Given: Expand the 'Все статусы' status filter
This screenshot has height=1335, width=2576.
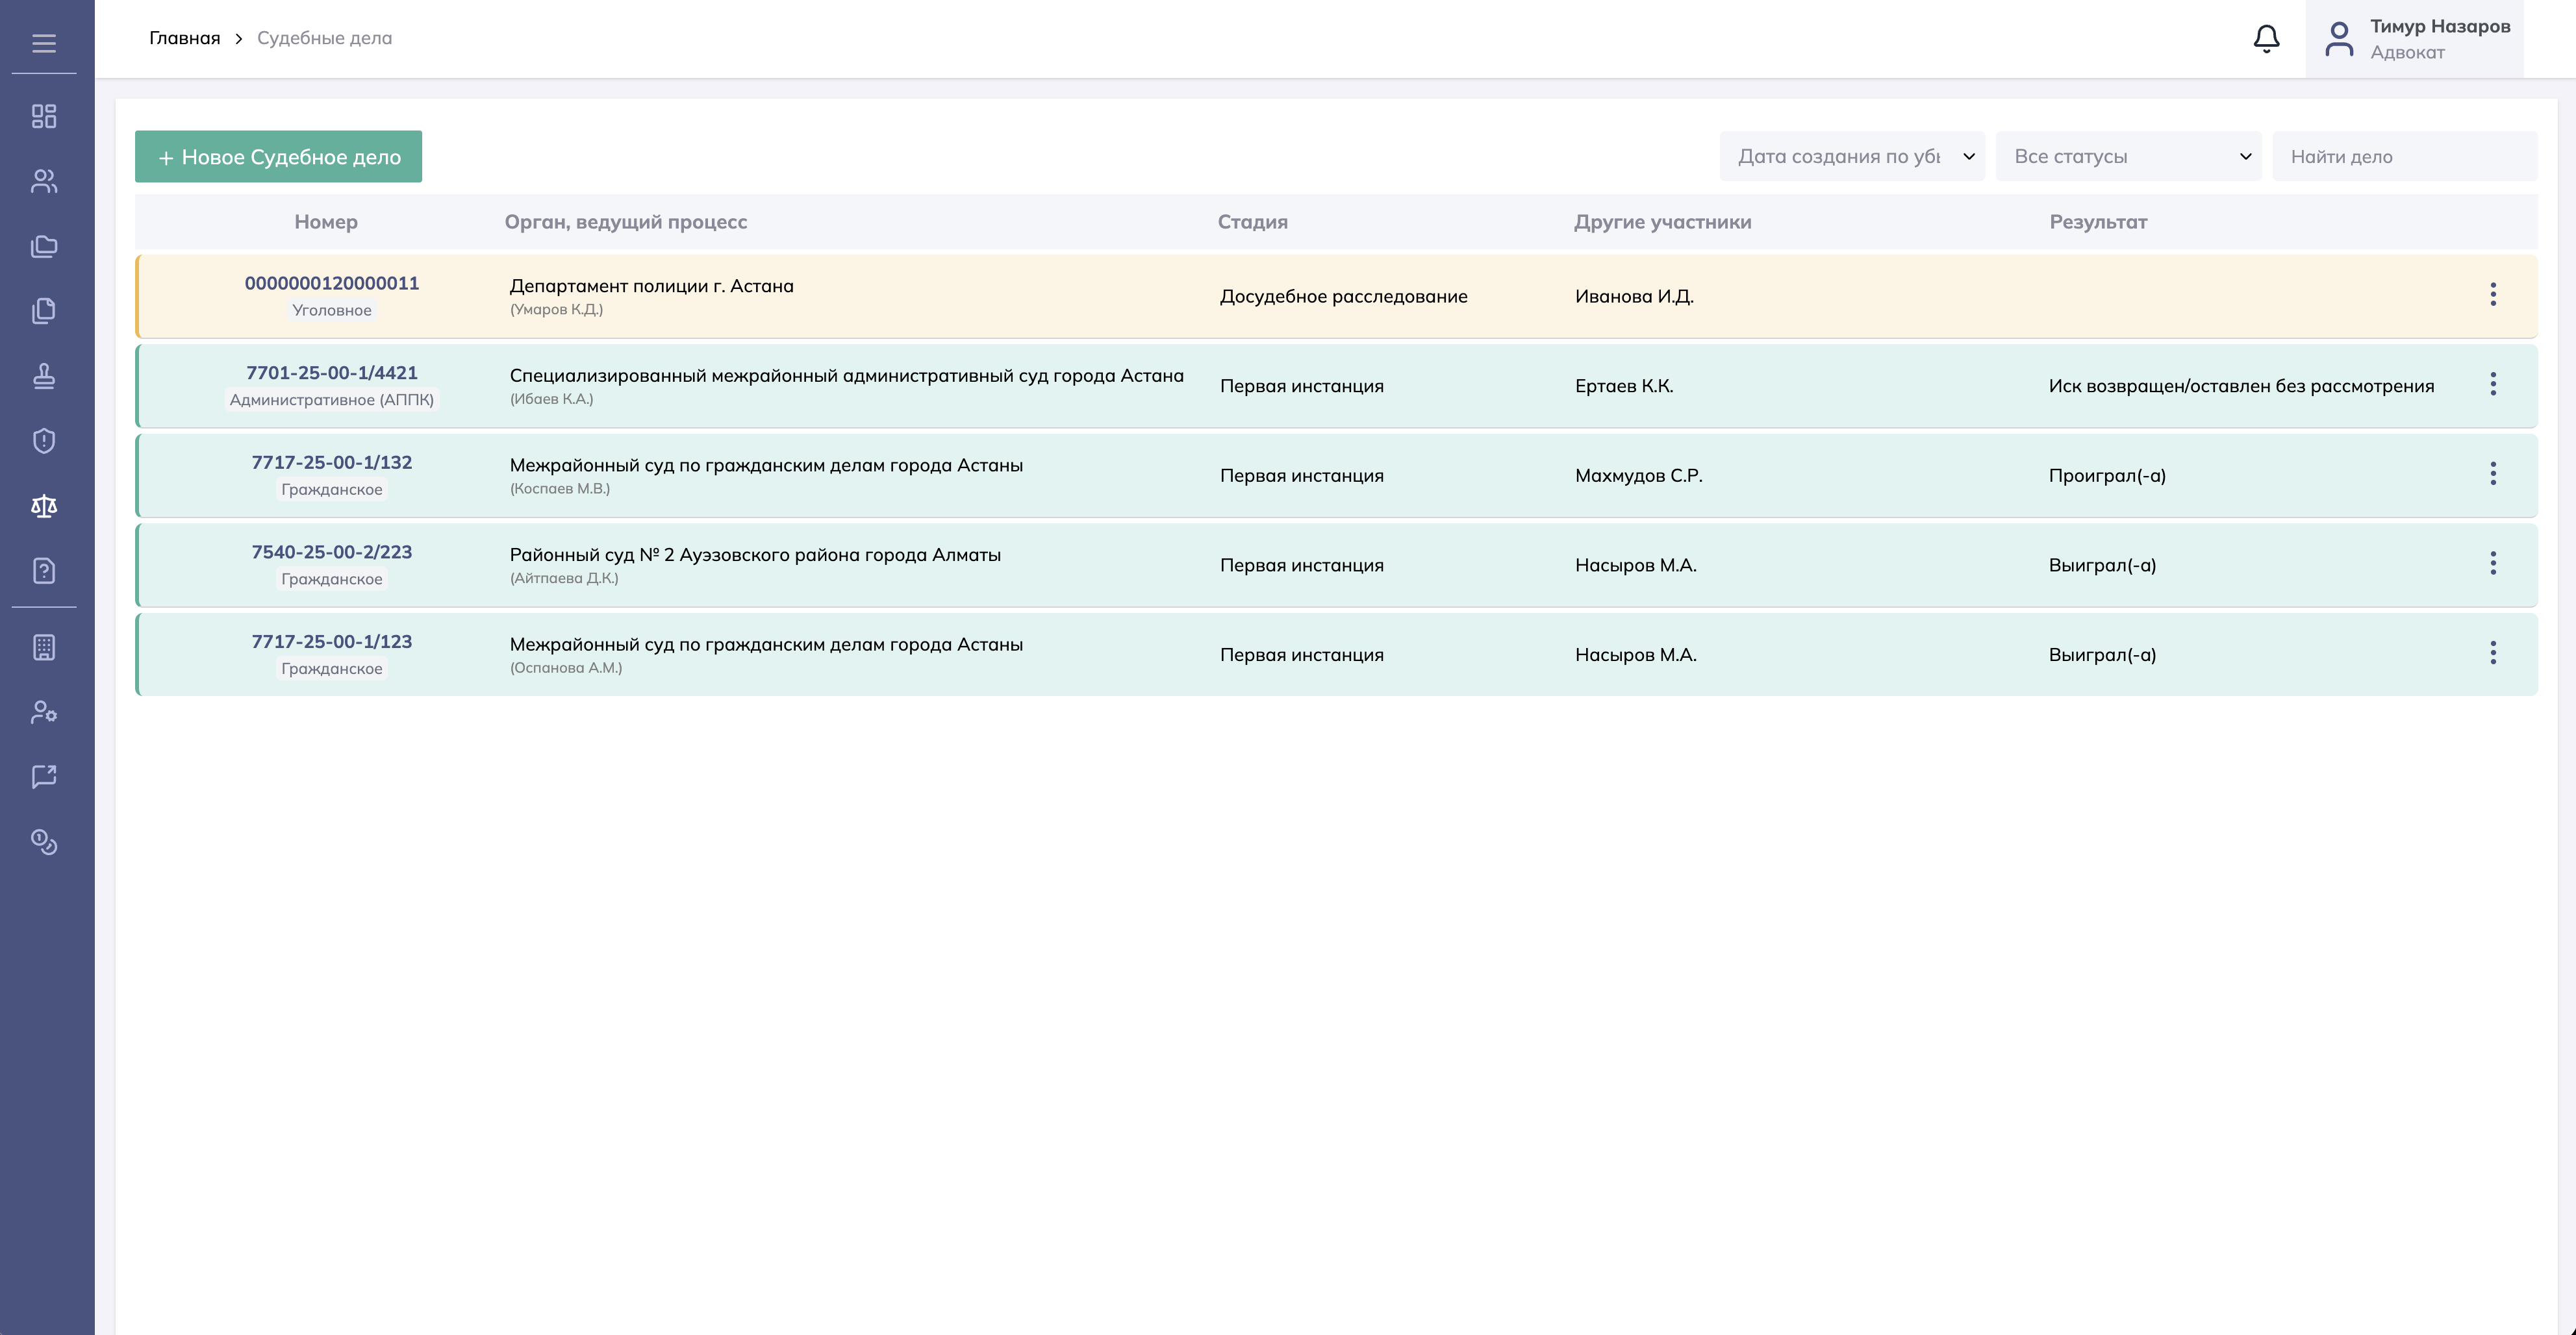Looking at the screenshot, I should tap(2128, 156).
